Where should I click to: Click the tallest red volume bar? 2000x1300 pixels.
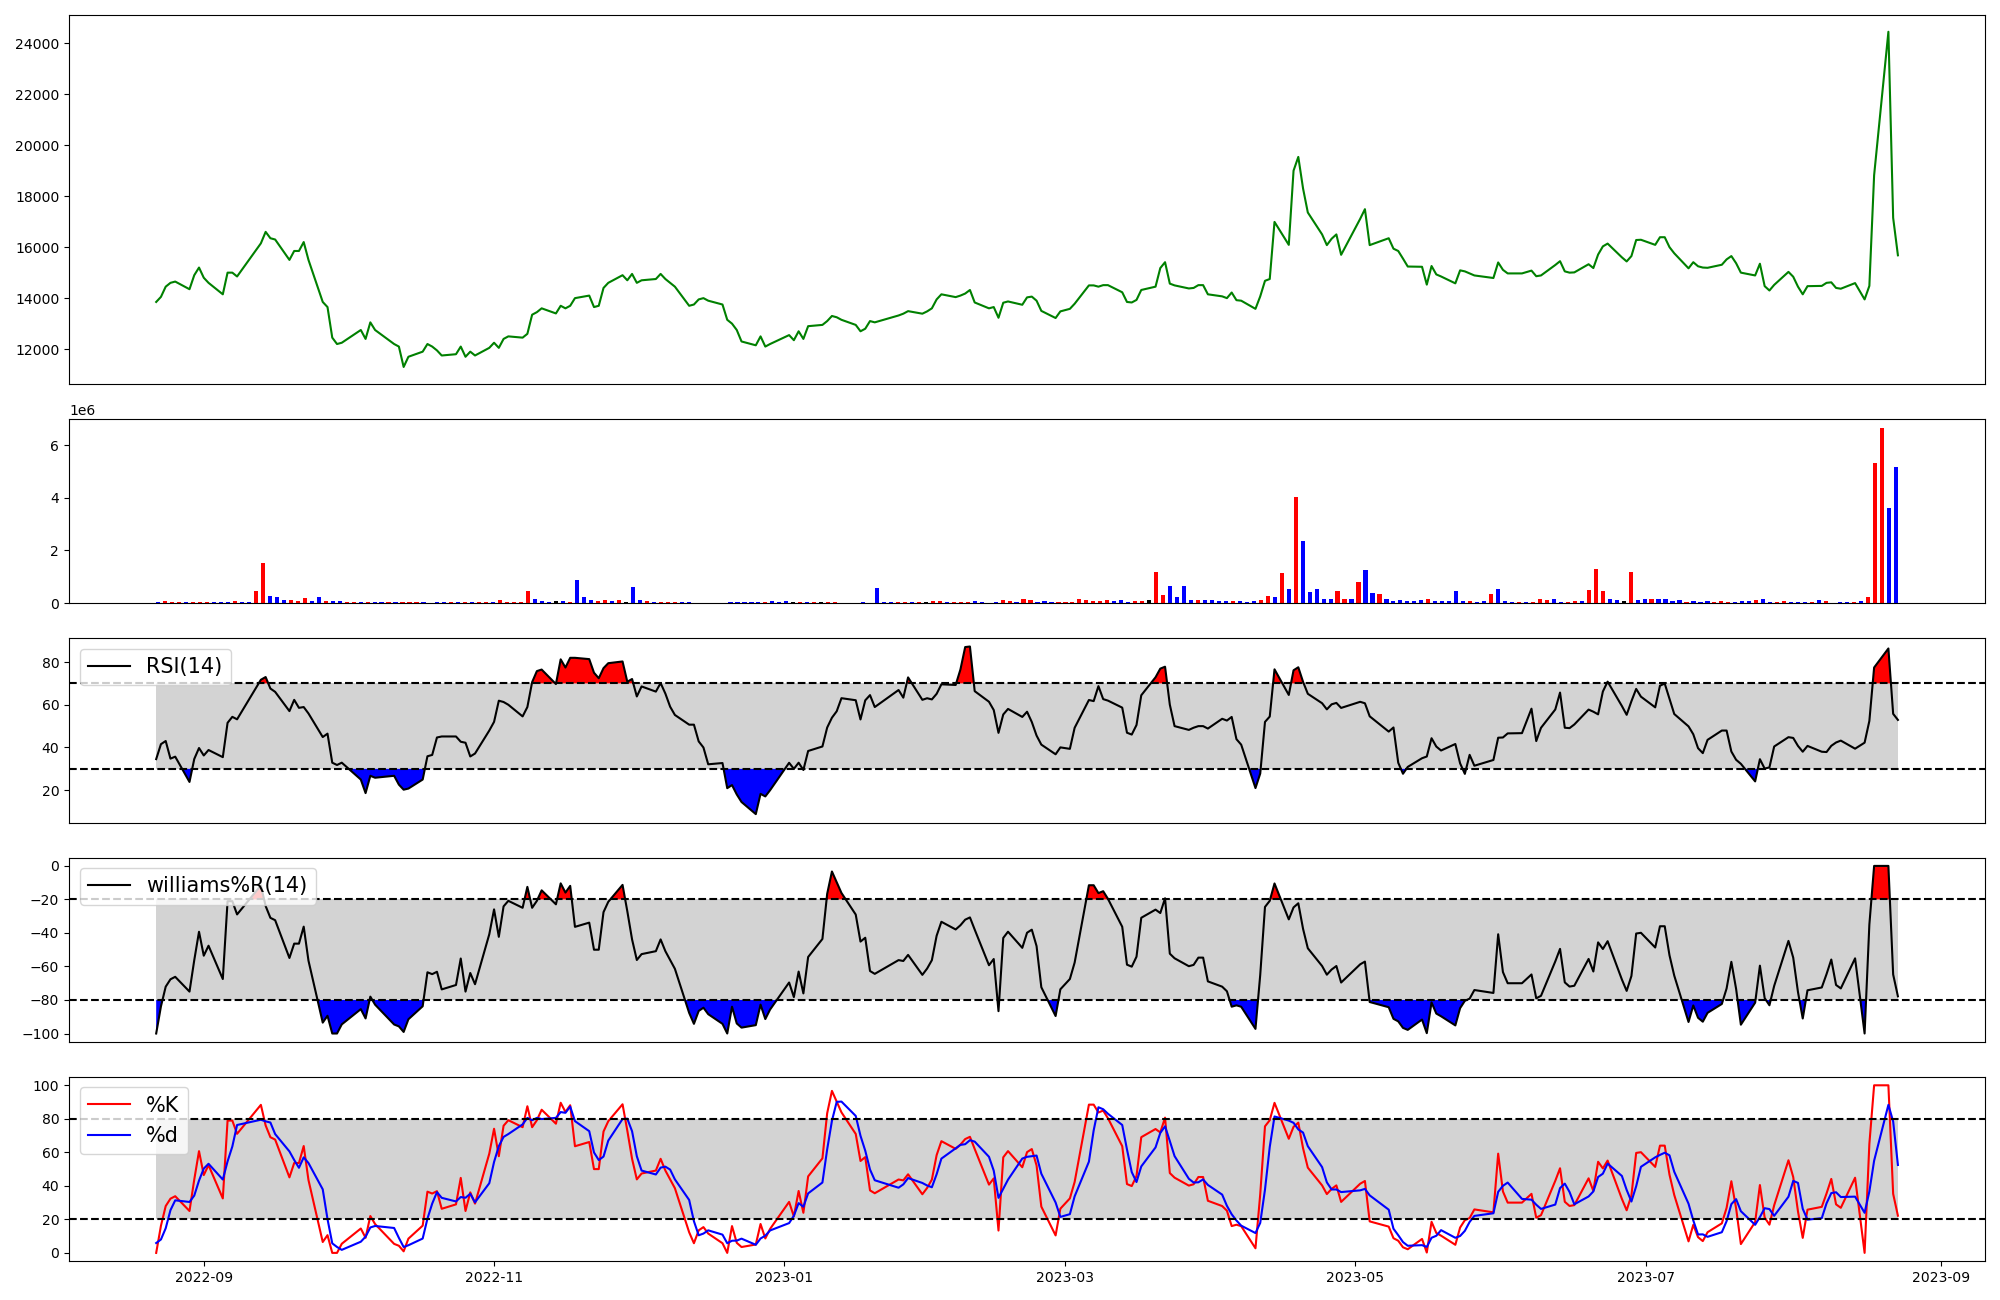click(x=1882, y=515)
